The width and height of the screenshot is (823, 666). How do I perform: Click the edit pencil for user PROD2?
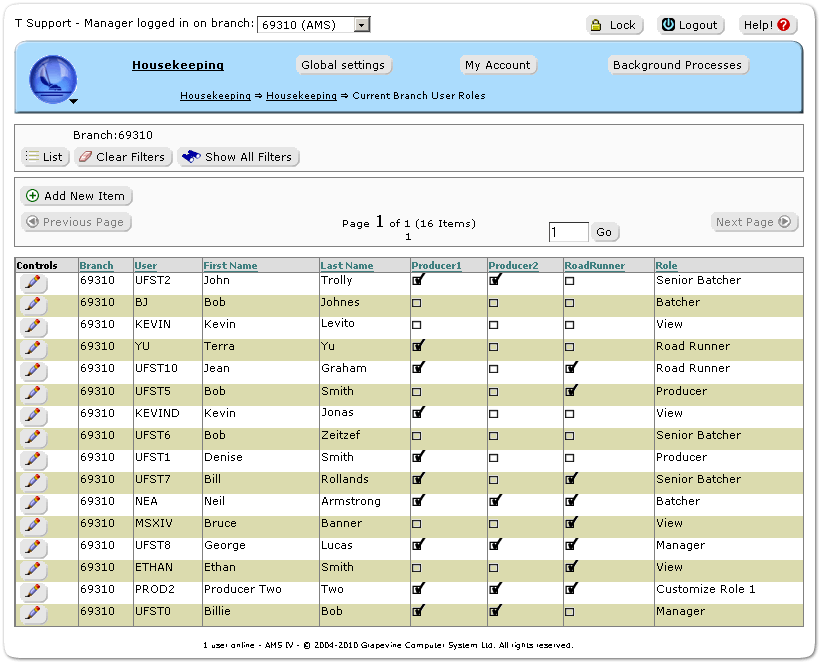click(33, 591)
